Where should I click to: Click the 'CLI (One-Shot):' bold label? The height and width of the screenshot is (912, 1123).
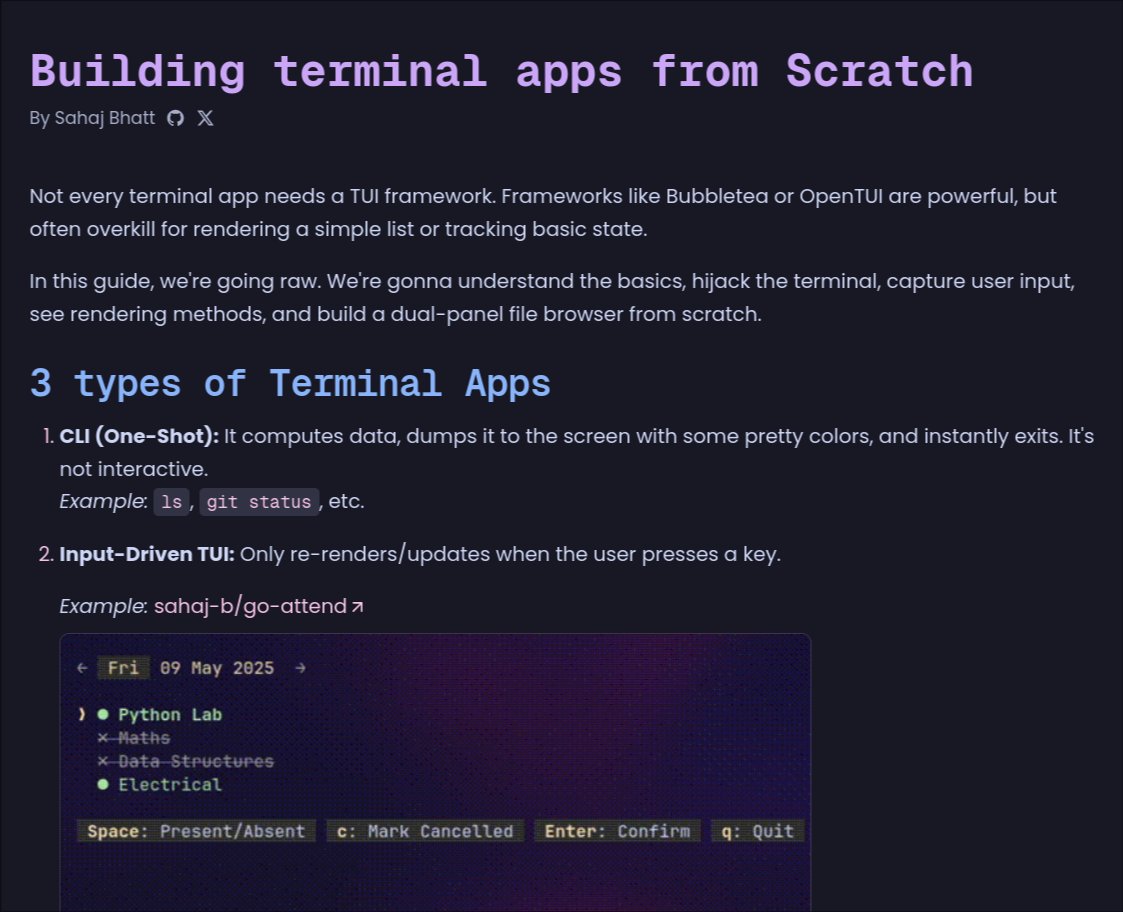pyautogui.click(x=139, y=436)
